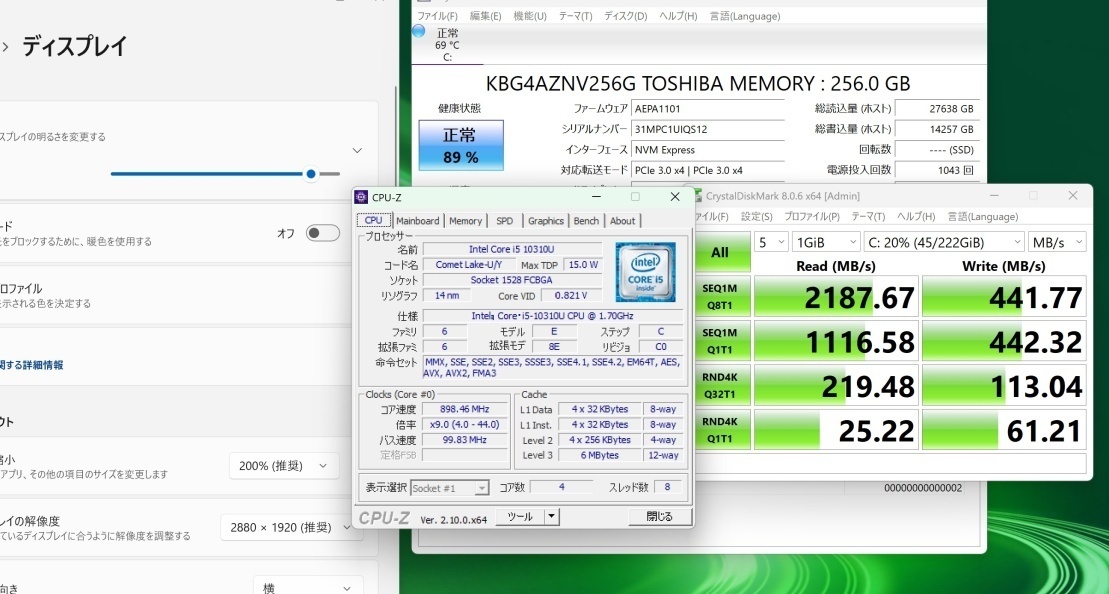
Task: Click the 2187.67 sequential read result
Action: (836, 297)
